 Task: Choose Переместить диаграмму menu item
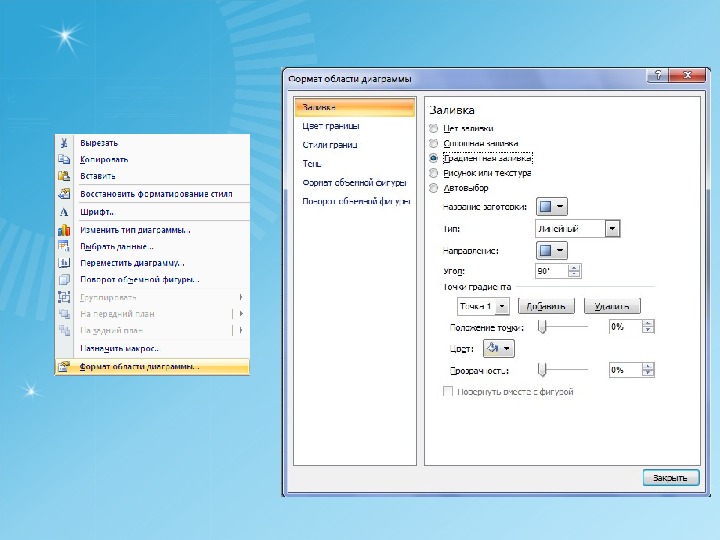coord(152,263)
